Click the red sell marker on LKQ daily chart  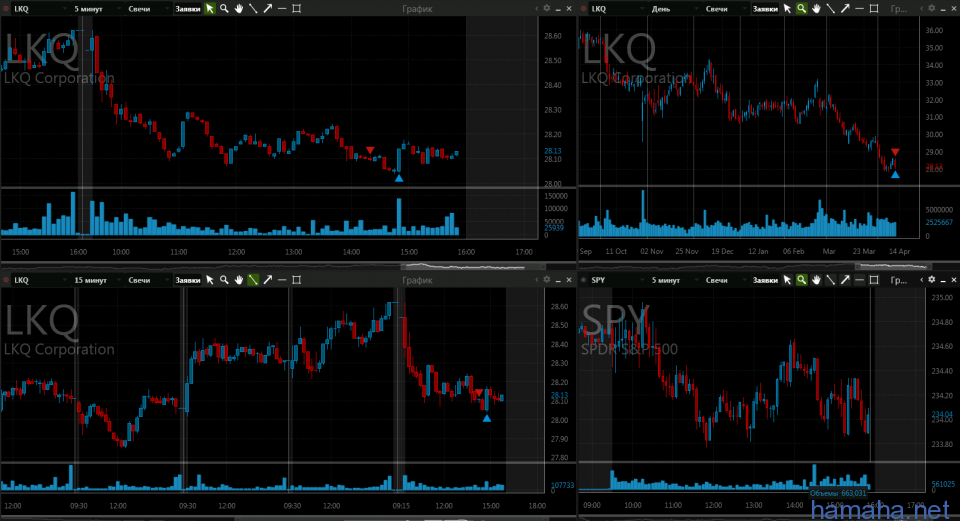[895, 152]
